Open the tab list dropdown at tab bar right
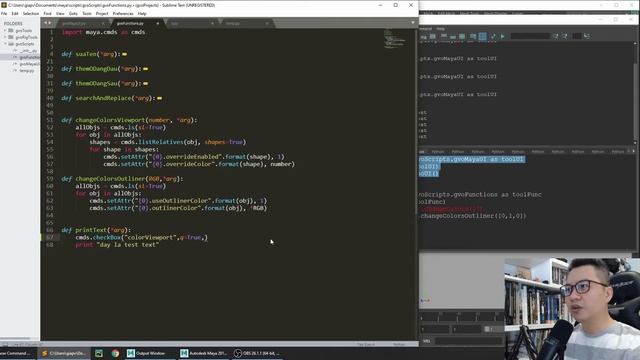640x360 pixels. click(x=413, y=23)
